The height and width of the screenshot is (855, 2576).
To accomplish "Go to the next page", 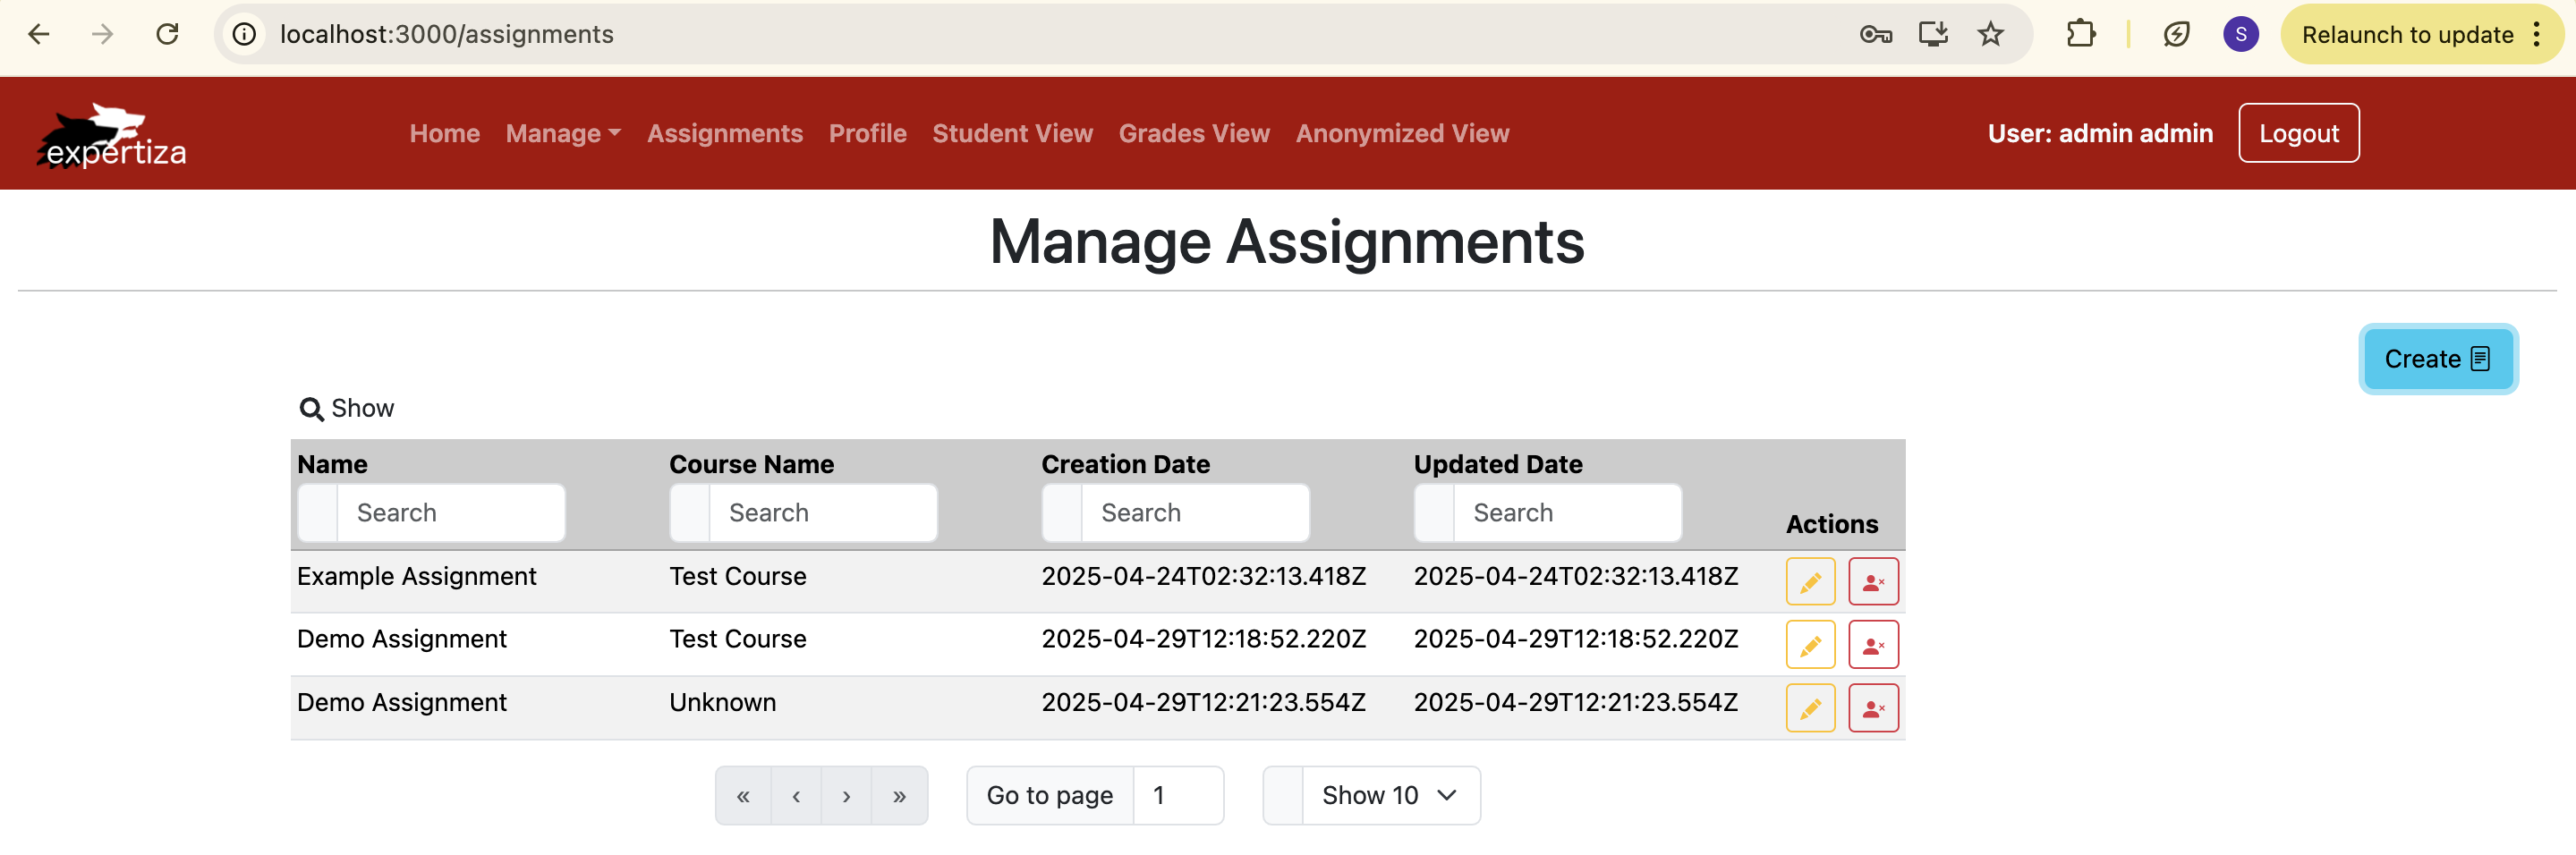I will 846,796.
